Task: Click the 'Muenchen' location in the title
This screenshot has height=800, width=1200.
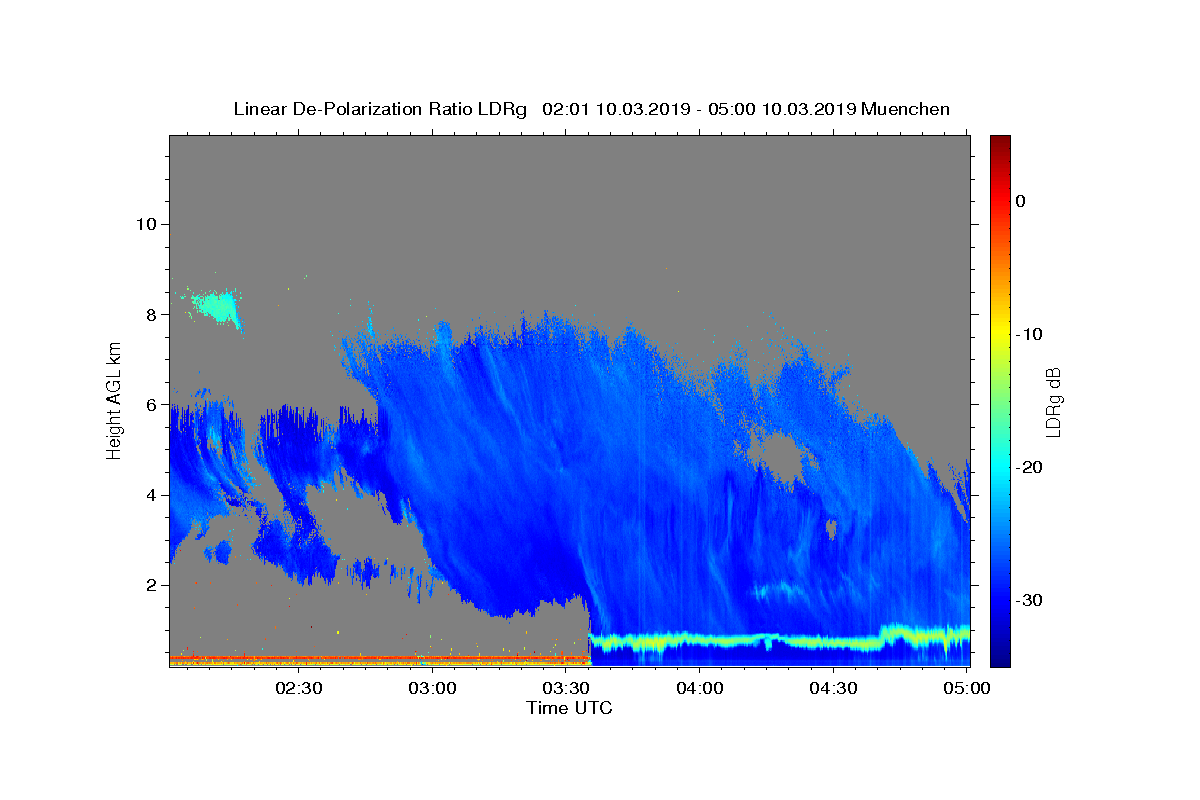Action: (905, 109)
